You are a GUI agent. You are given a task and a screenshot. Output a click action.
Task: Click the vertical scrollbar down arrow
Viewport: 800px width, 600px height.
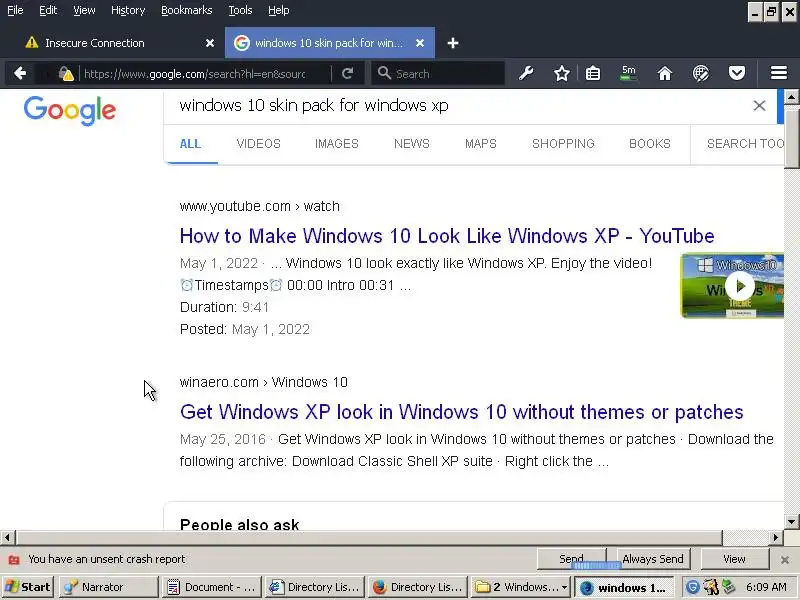(x=791, y=521)
